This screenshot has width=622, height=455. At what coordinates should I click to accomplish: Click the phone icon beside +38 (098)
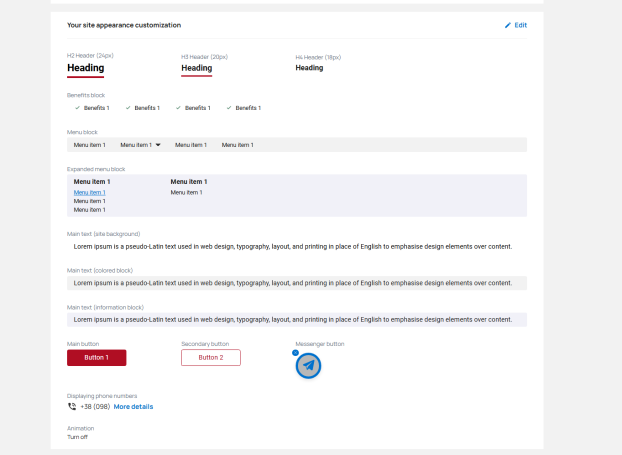[x=72, y=407]
